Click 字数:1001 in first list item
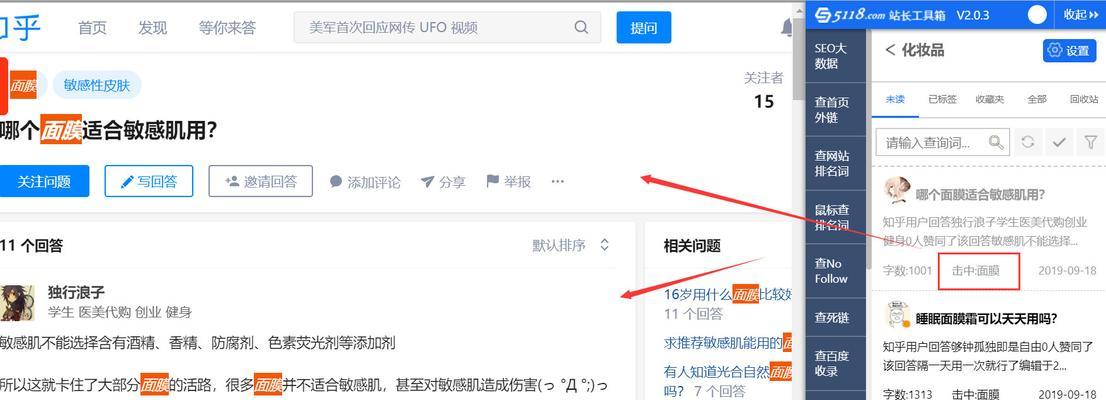Viewport: 1106px width, 400px height. coord(907,270)
